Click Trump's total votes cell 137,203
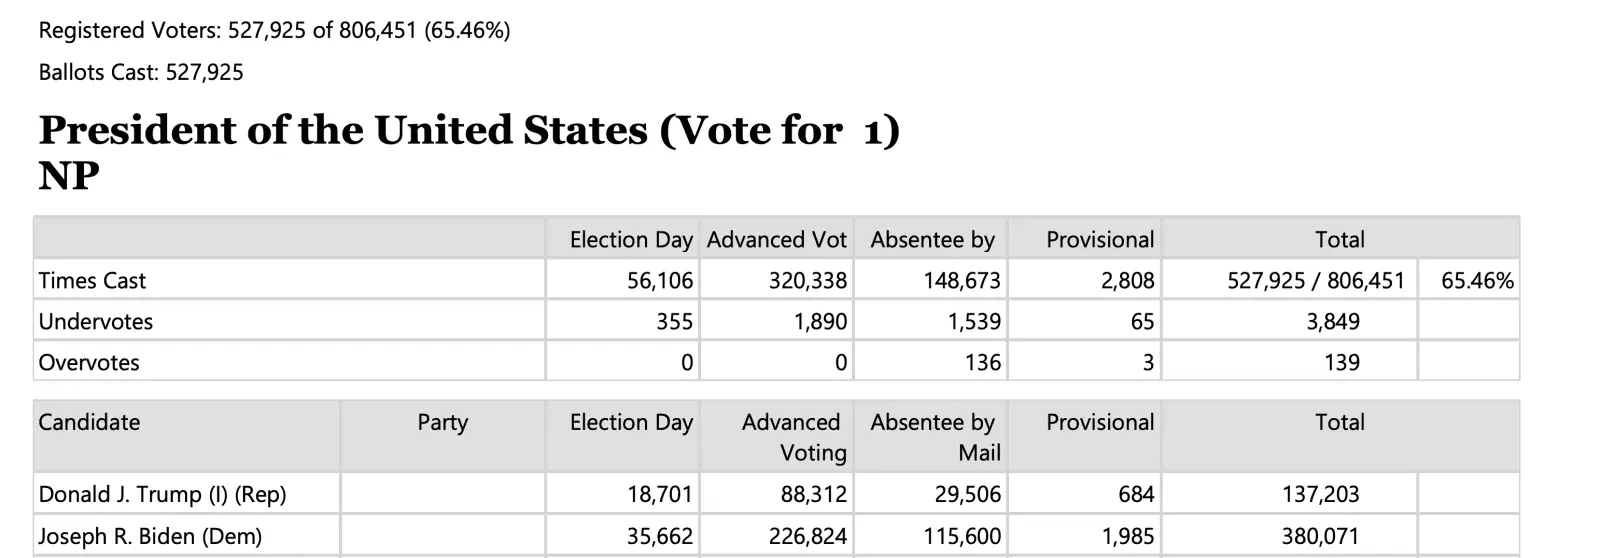The height and width of the screenshot is (558, 1600). [x=1320, y=494]
